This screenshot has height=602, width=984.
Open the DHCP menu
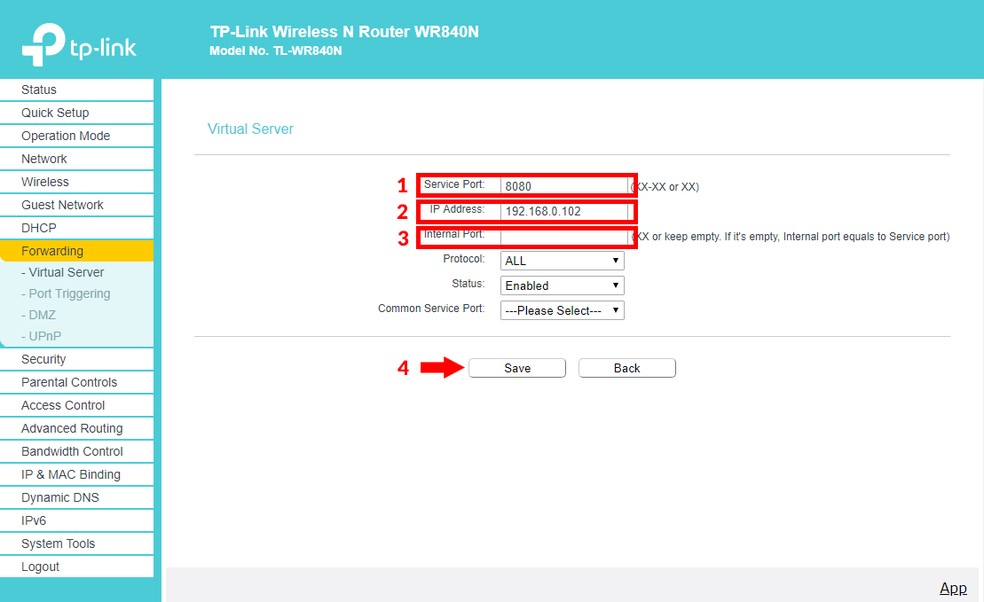77,228
